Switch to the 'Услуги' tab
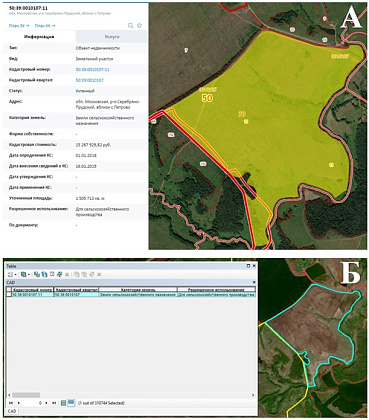369x420 pixels. point(111,37)
